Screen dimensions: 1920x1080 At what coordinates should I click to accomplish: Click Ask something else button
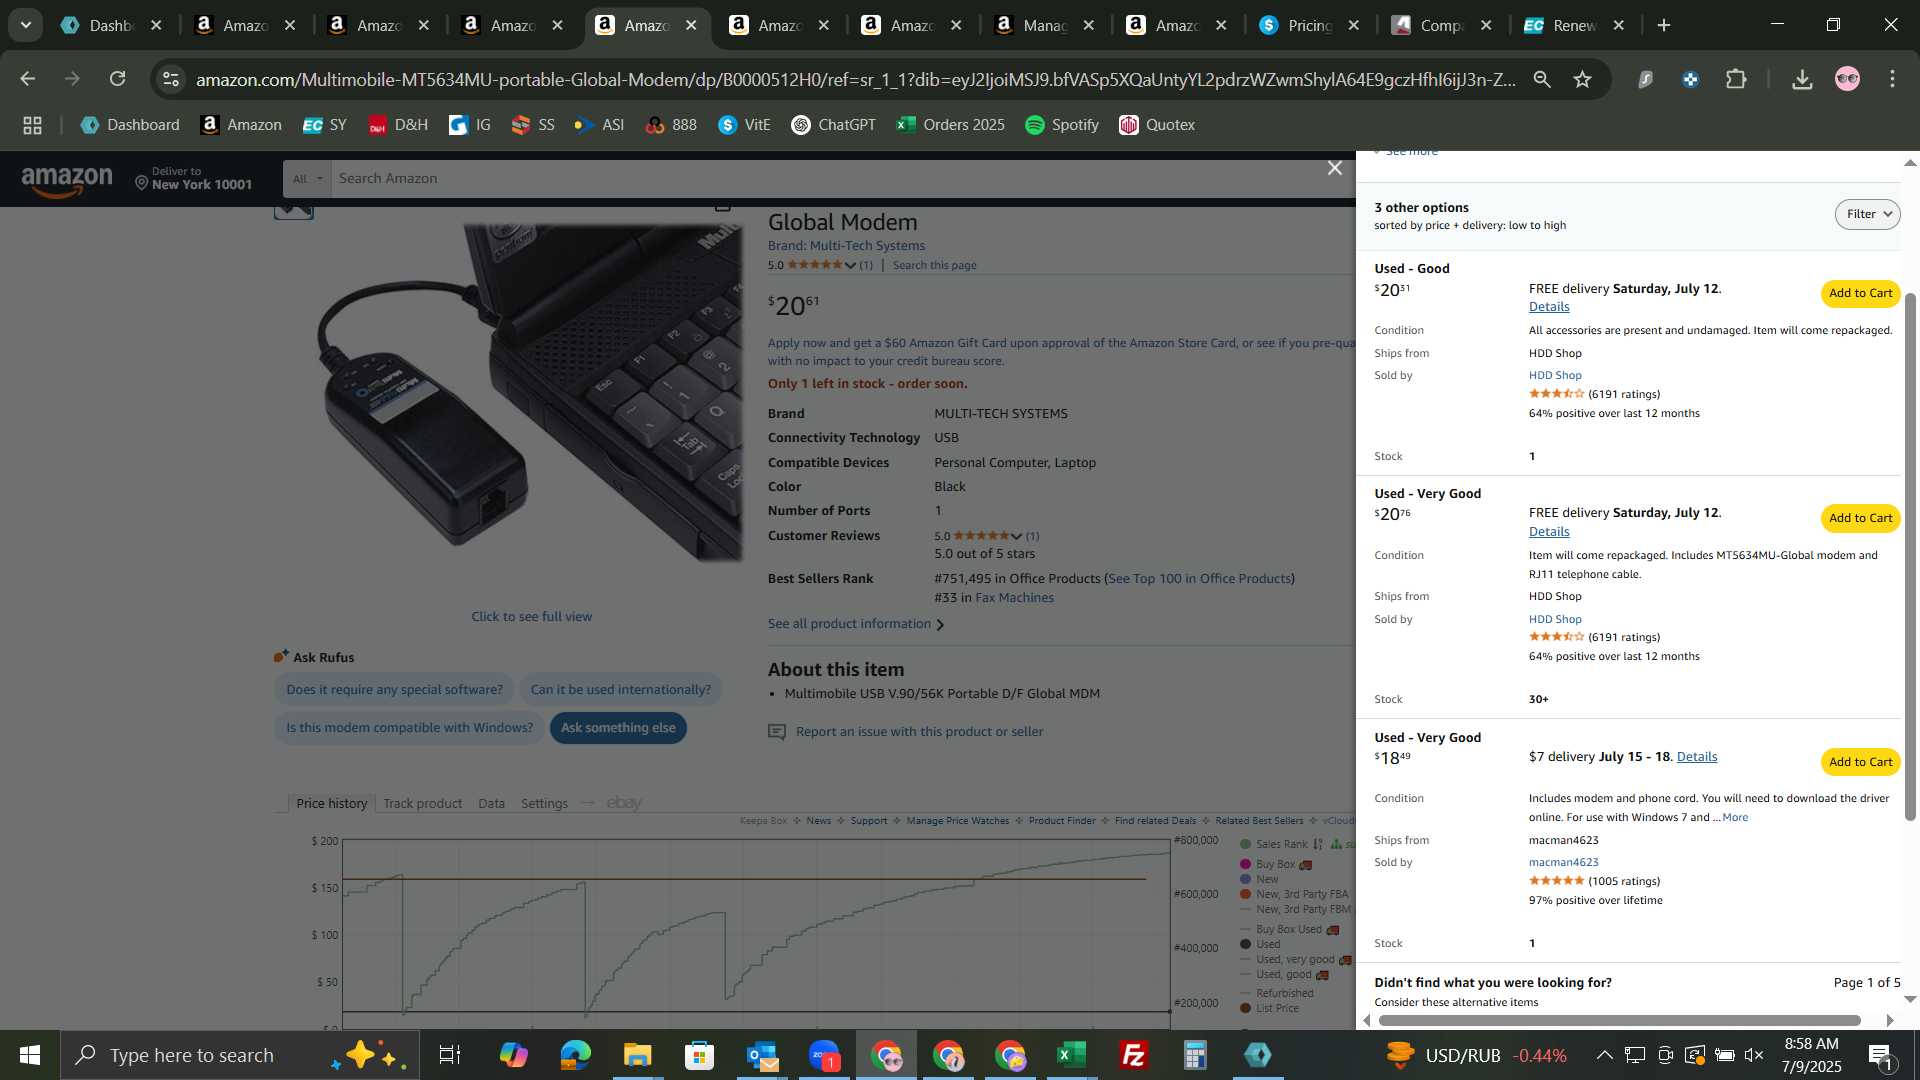coord(618,728)
